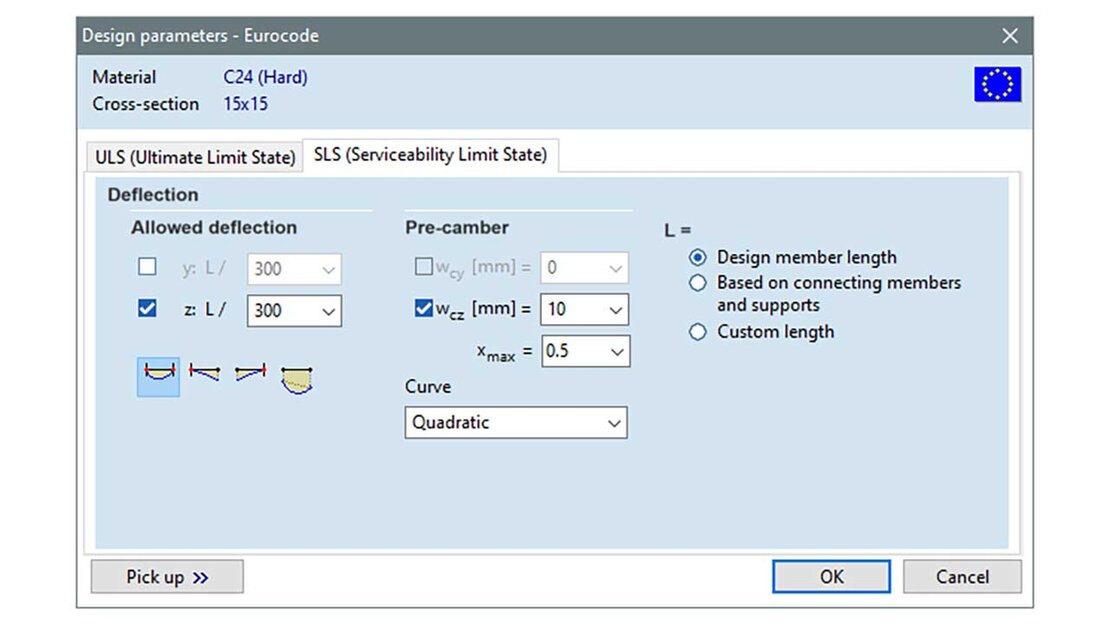The width and height of the screenshot is (1110, 624).
Task: Click the Pre-camber heading
Action: pos(457,227)
